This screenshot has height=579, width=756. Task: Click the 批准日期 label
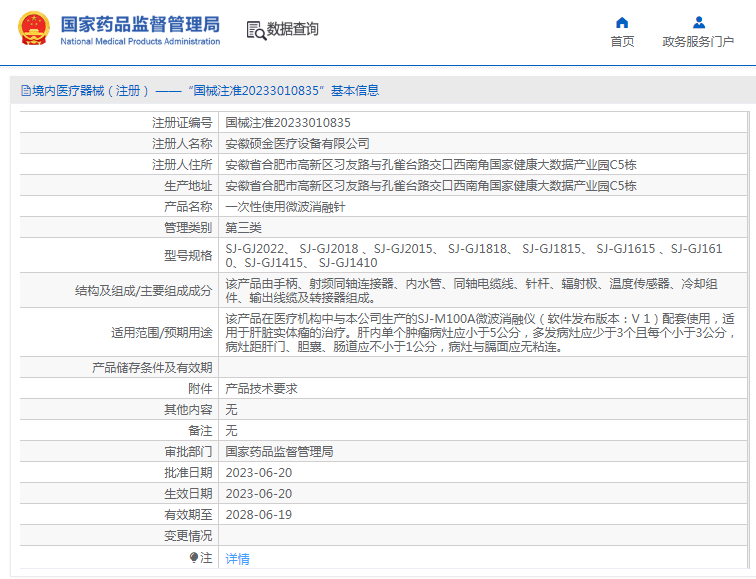(x=188, y=473)
